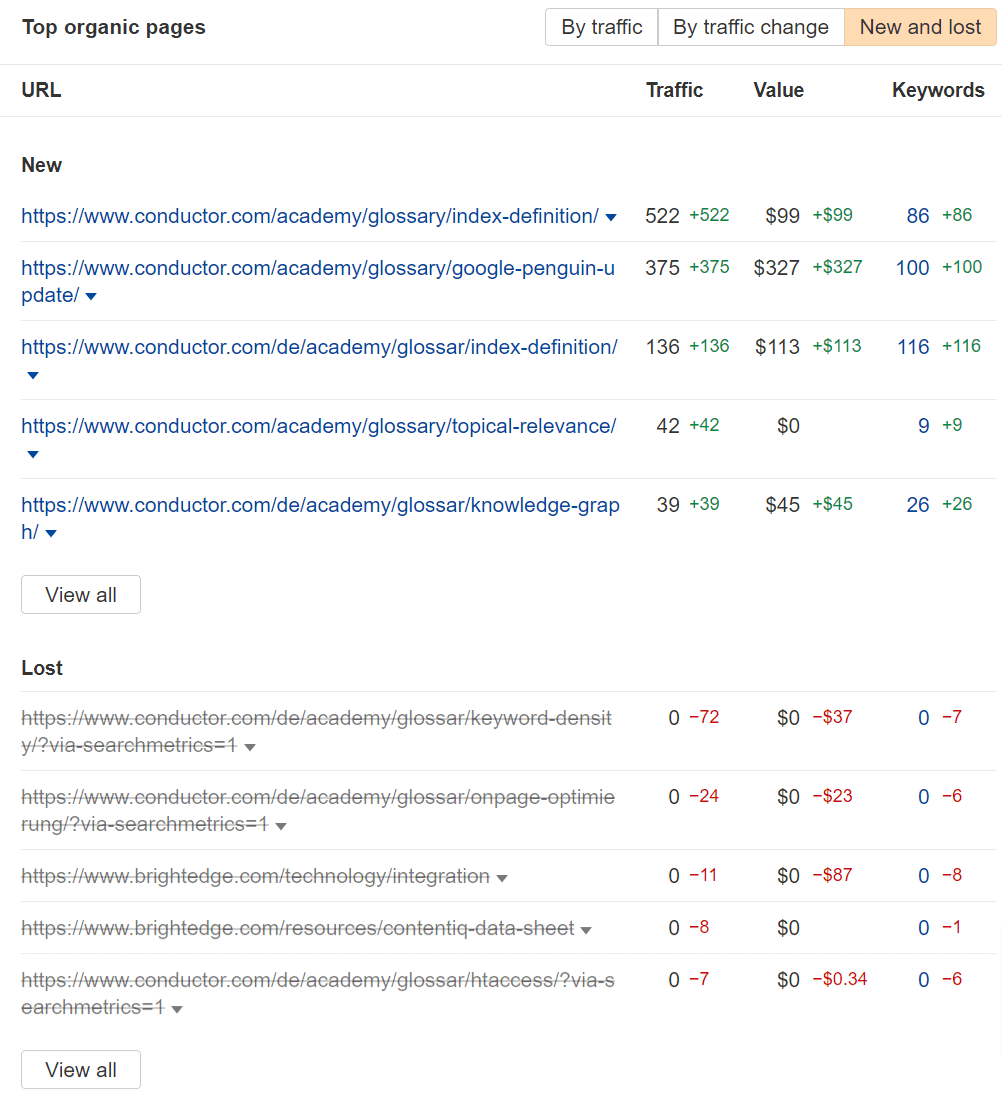Image resolution: width=1002 pixels, height=1097 pixels.
Task: Select the New and lost view
Action: coord(919,27)
